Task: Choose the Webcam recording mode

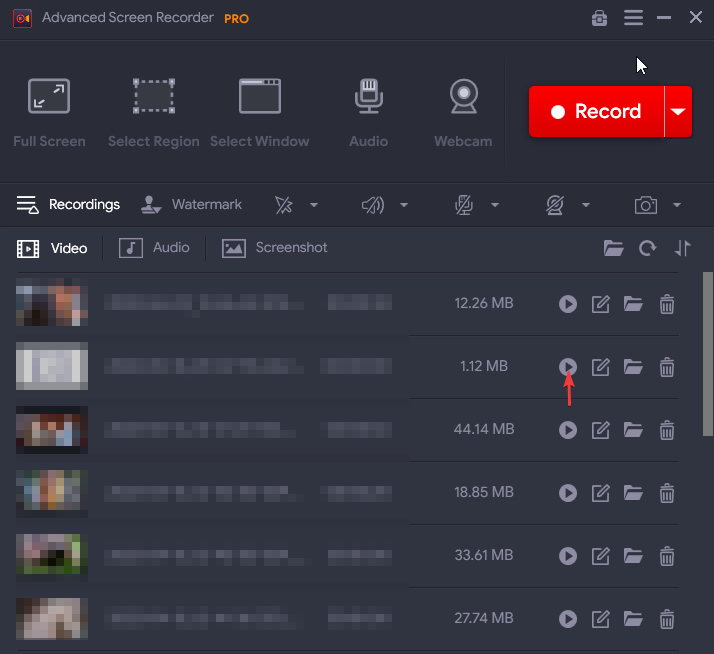Action: click(462, 112)
